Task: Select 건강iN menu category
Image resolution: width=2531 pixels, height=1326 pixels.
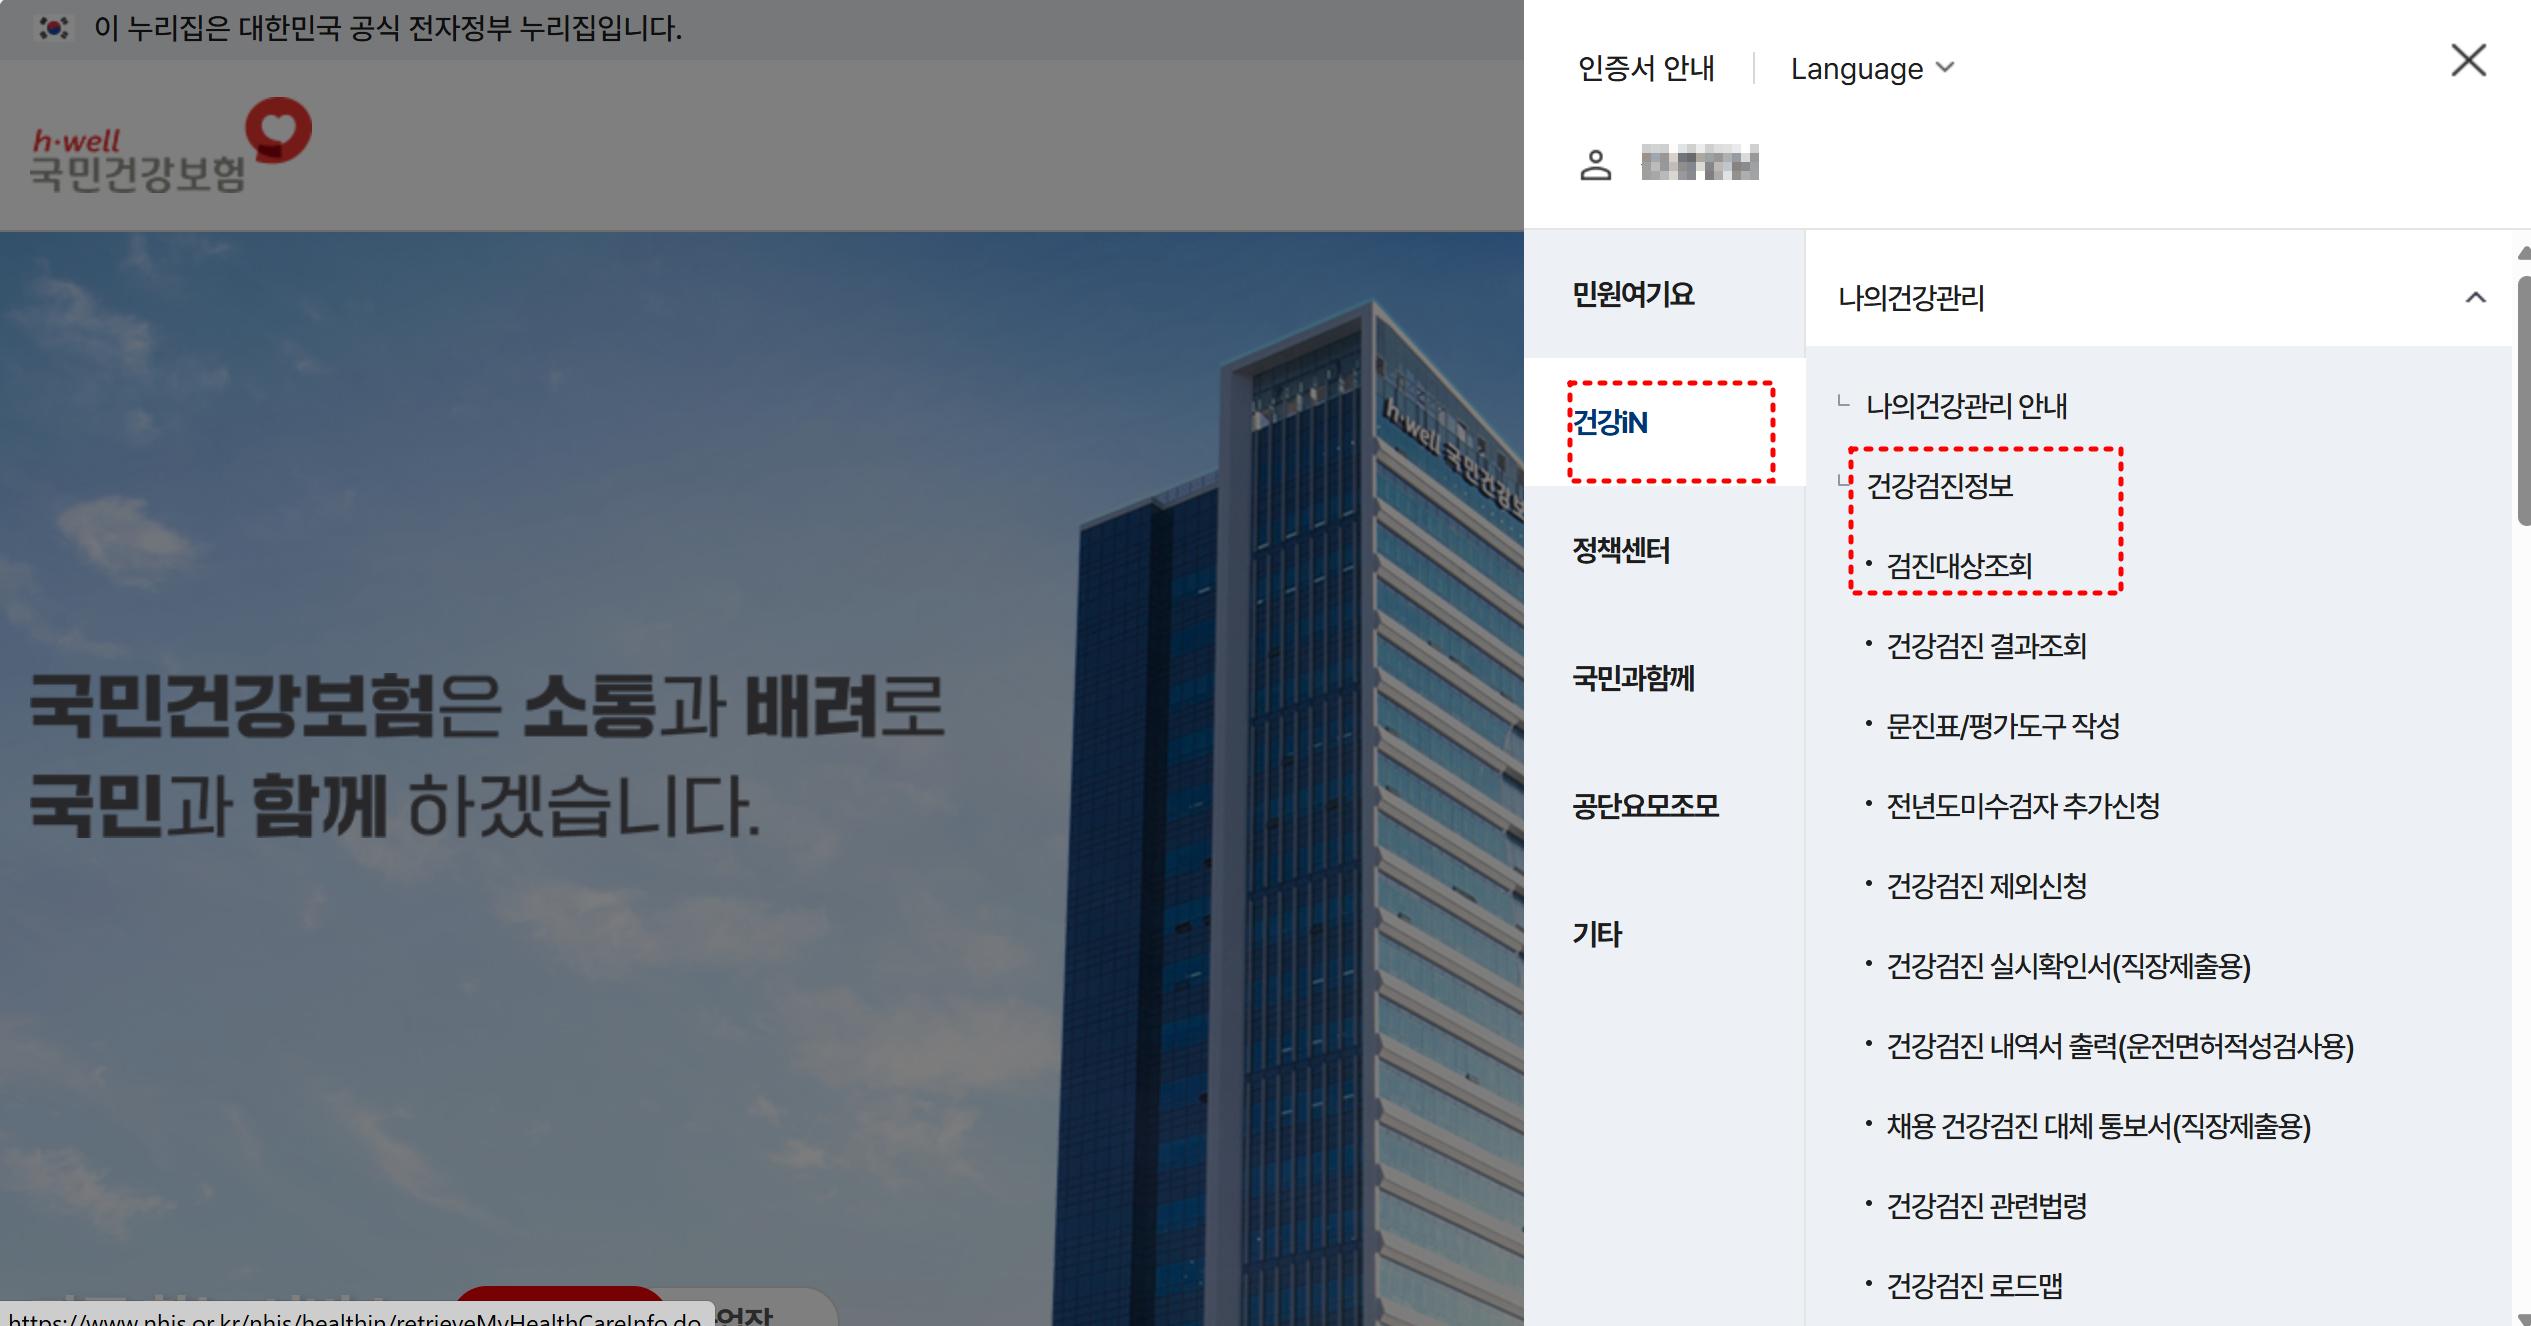Action: 1610,423
